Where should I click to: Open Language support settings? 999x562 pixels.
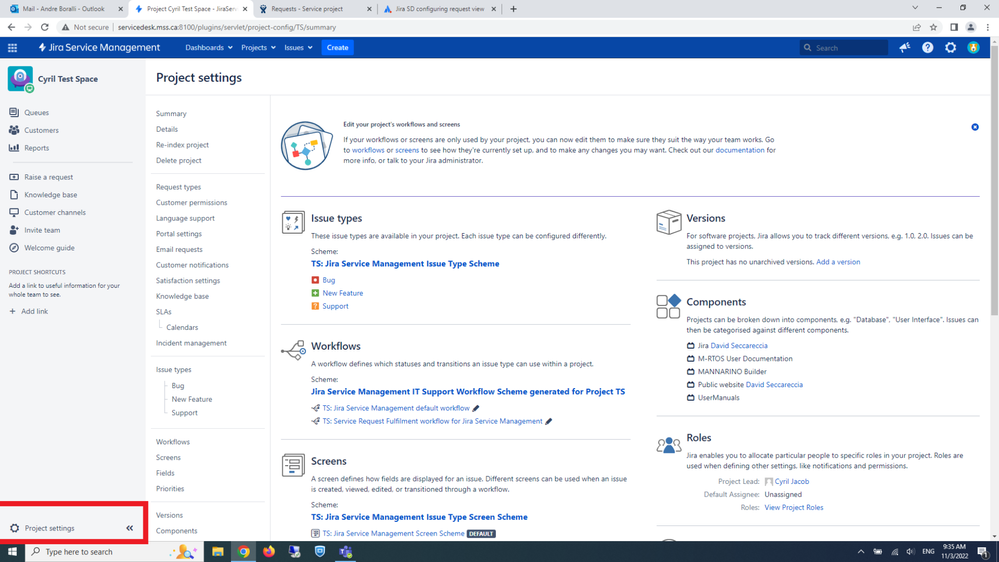185,219
